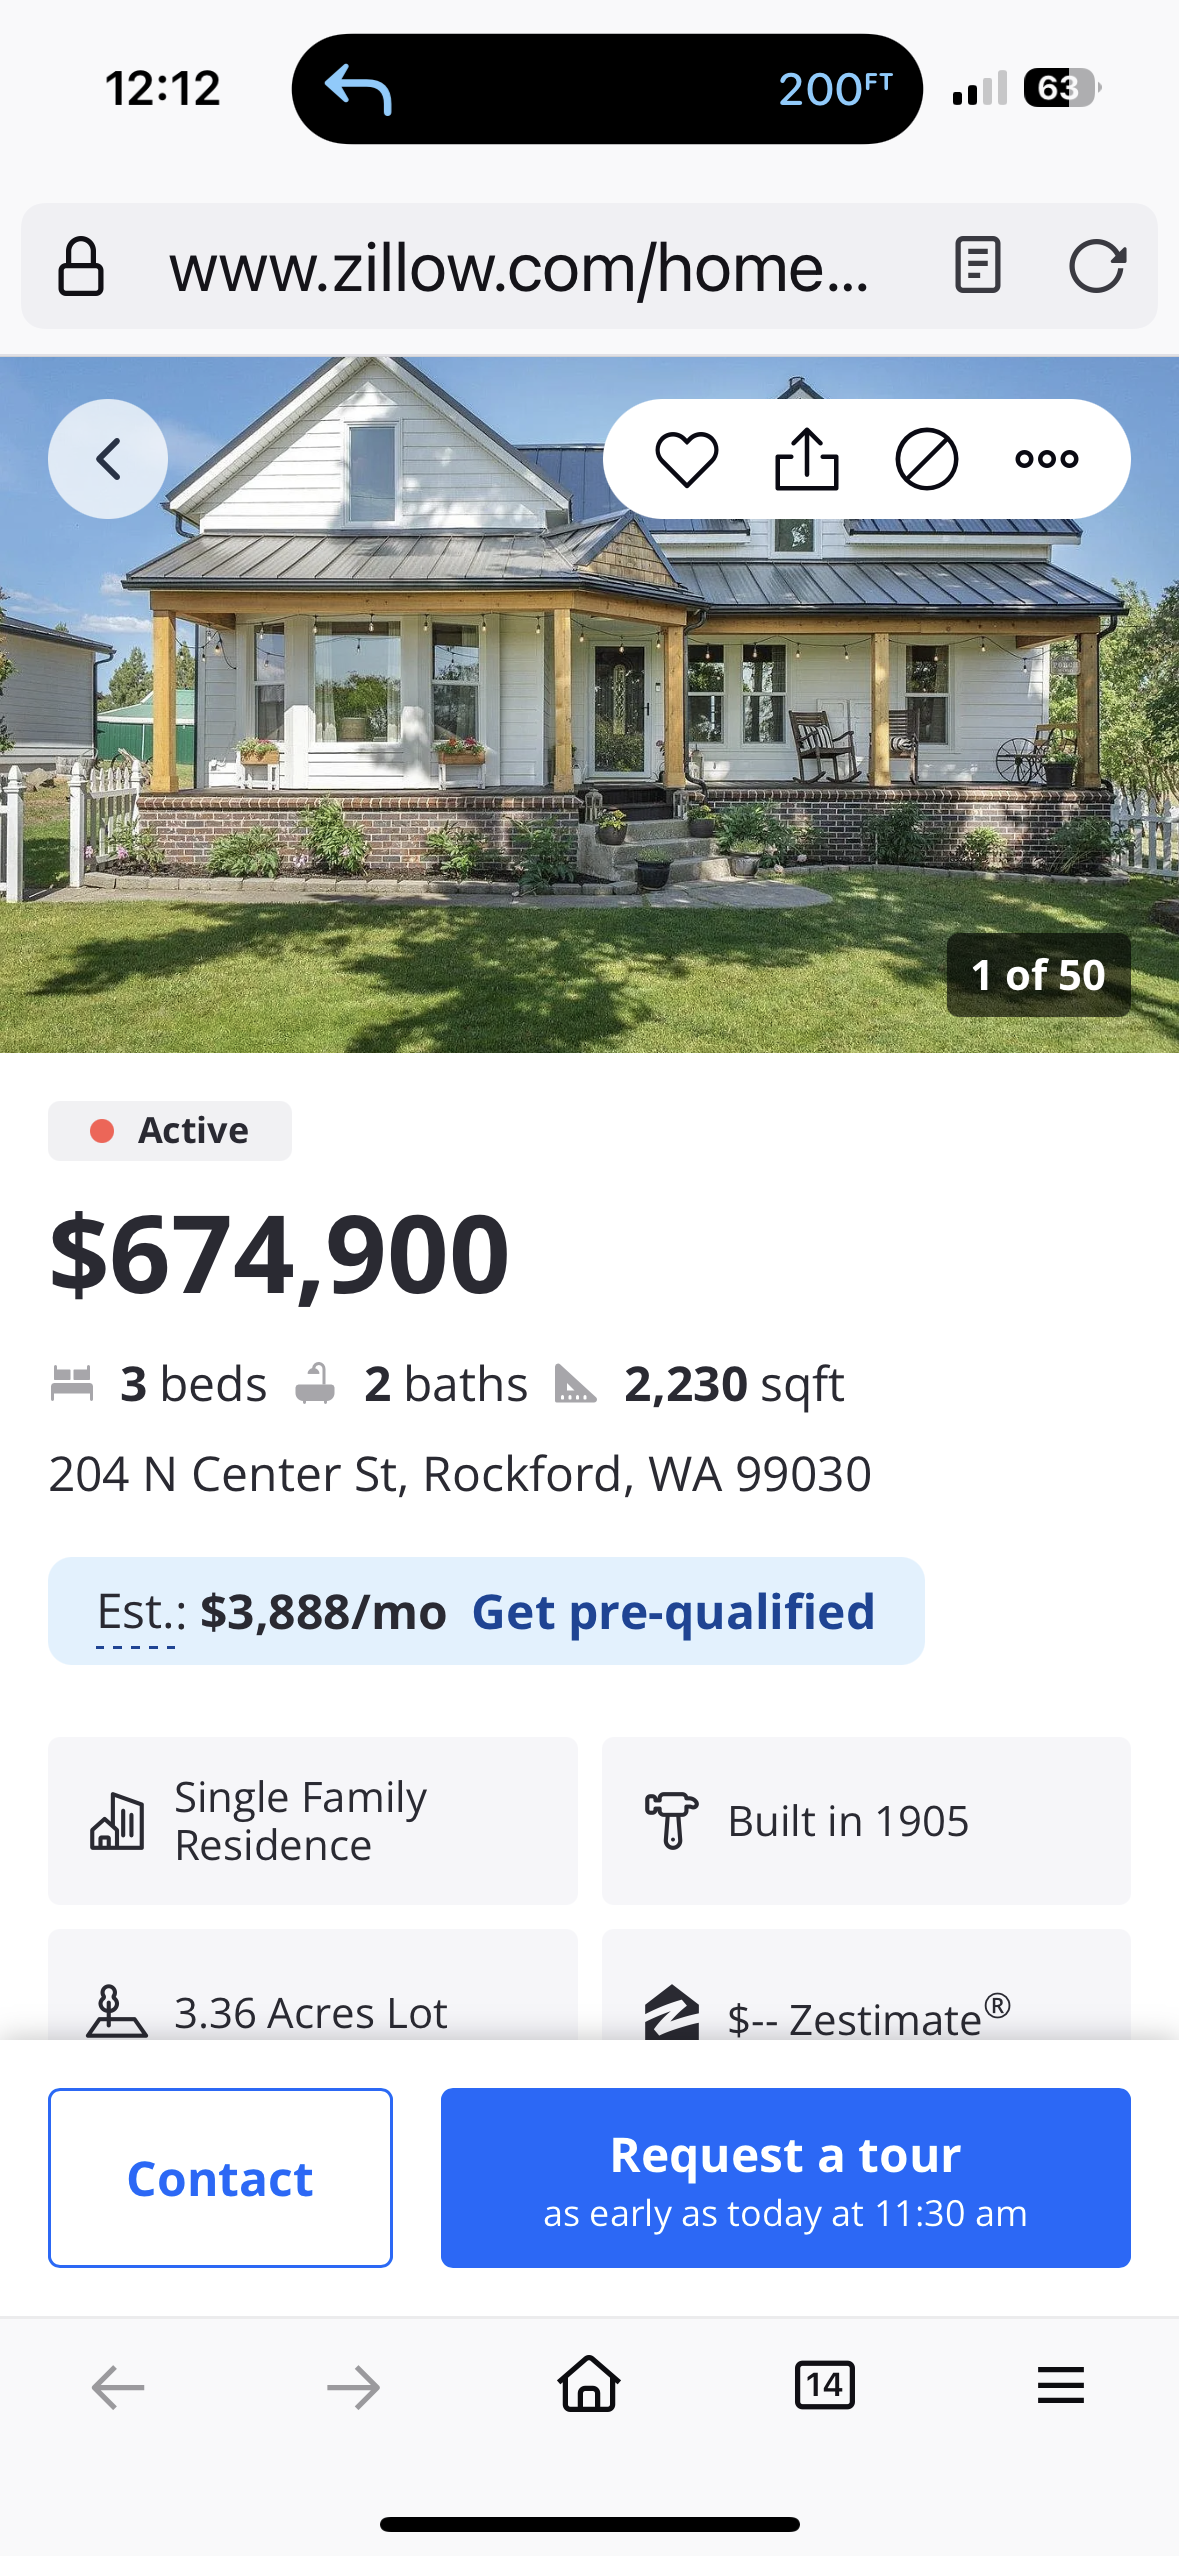Open the three-dot more options menu

(x=1046, y=459)
